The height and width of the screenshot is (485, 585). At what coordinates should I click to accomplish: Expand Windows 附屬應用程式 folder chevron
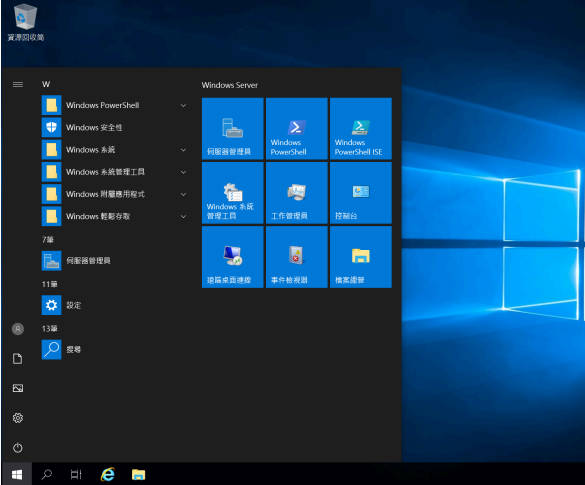tap(184, 194)
